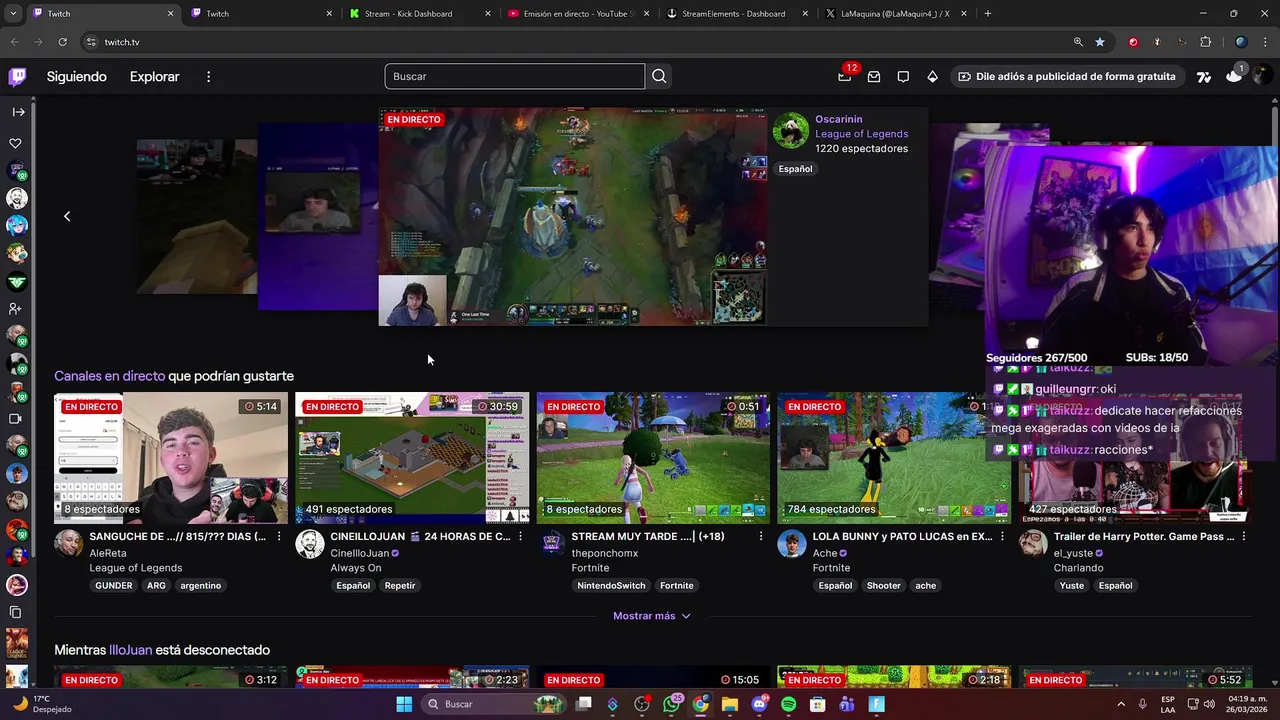This screenshot has width=1280, height=720.
Task: Open Canales en directo link
Action: 109,376
